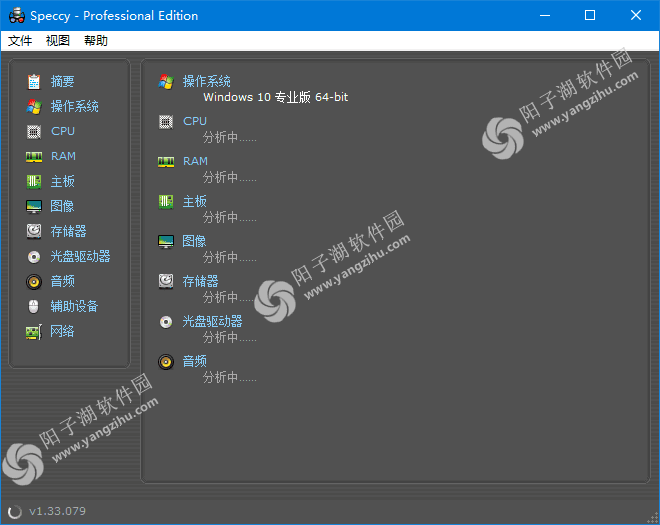The image size is (660, 525).
Task: Click the 操作系统 Windows flag icon in sidebar
Action: (34, 107)
